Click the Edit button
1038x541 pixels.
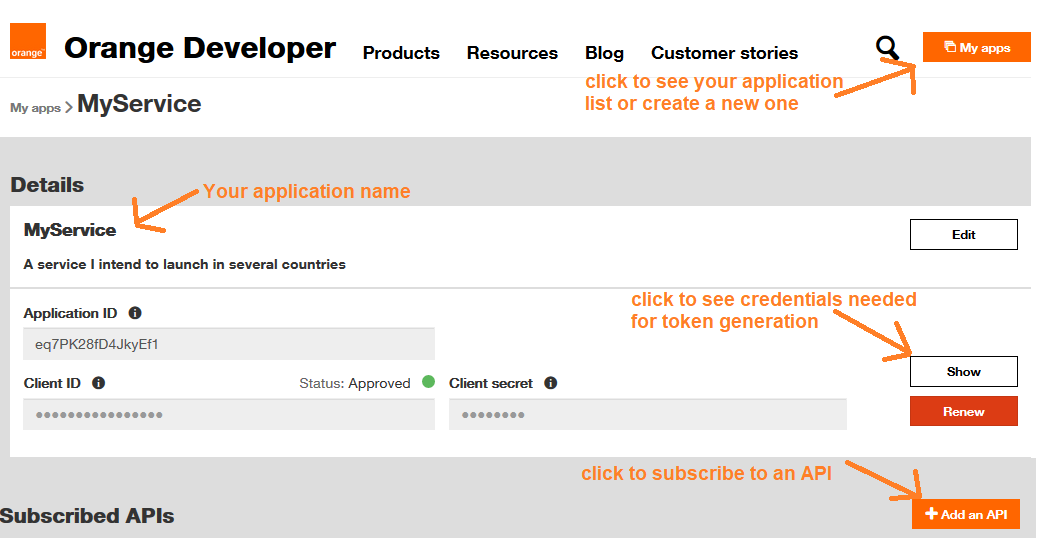(x=963, y=234)
